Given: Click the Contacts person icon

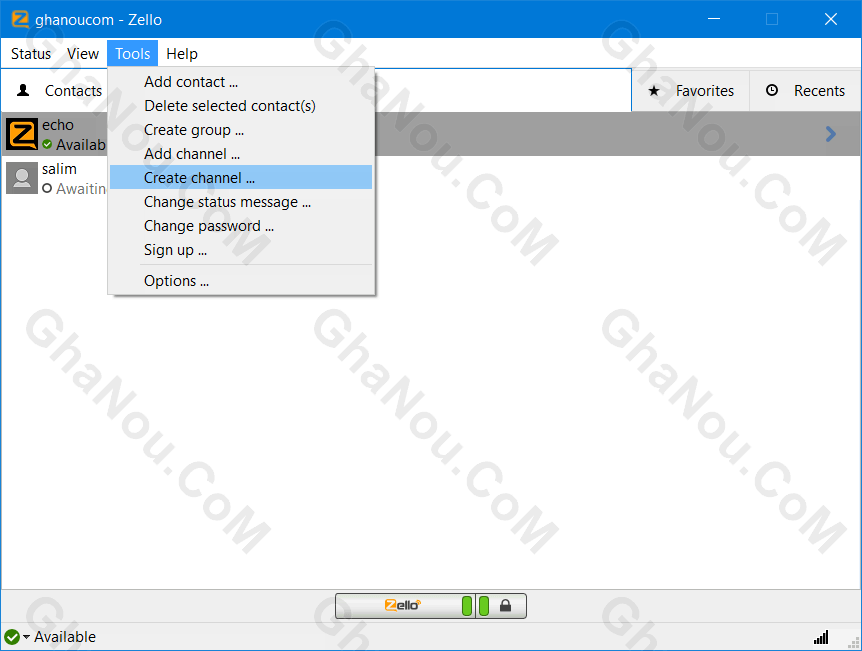Looking at the screenshot, I should coord(23,90).
